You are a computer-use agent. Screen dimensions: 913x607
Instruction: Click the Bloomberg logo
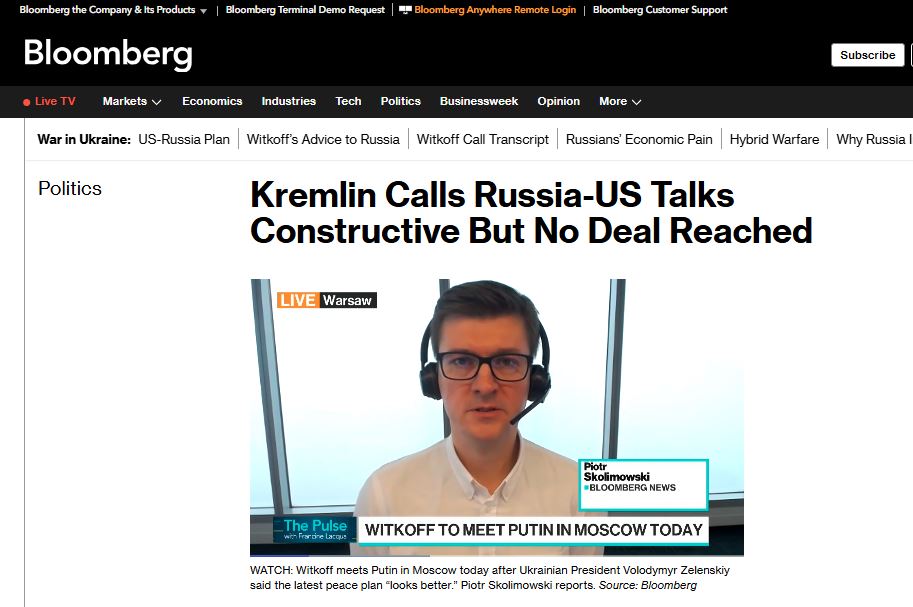[x=108, y=55]
